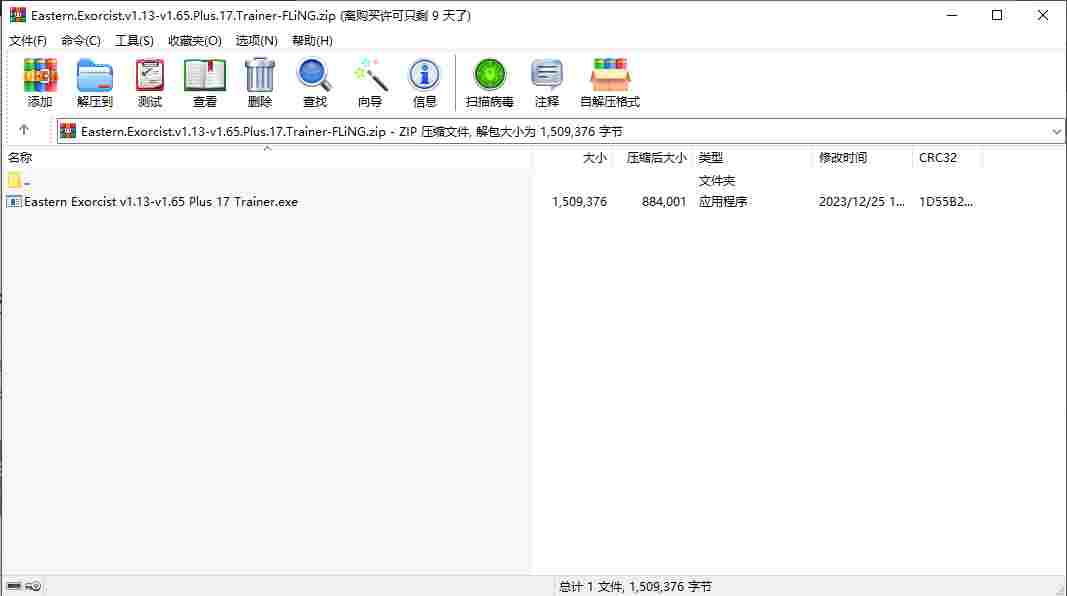Open the 帮助(H) menu

[312, 41]
